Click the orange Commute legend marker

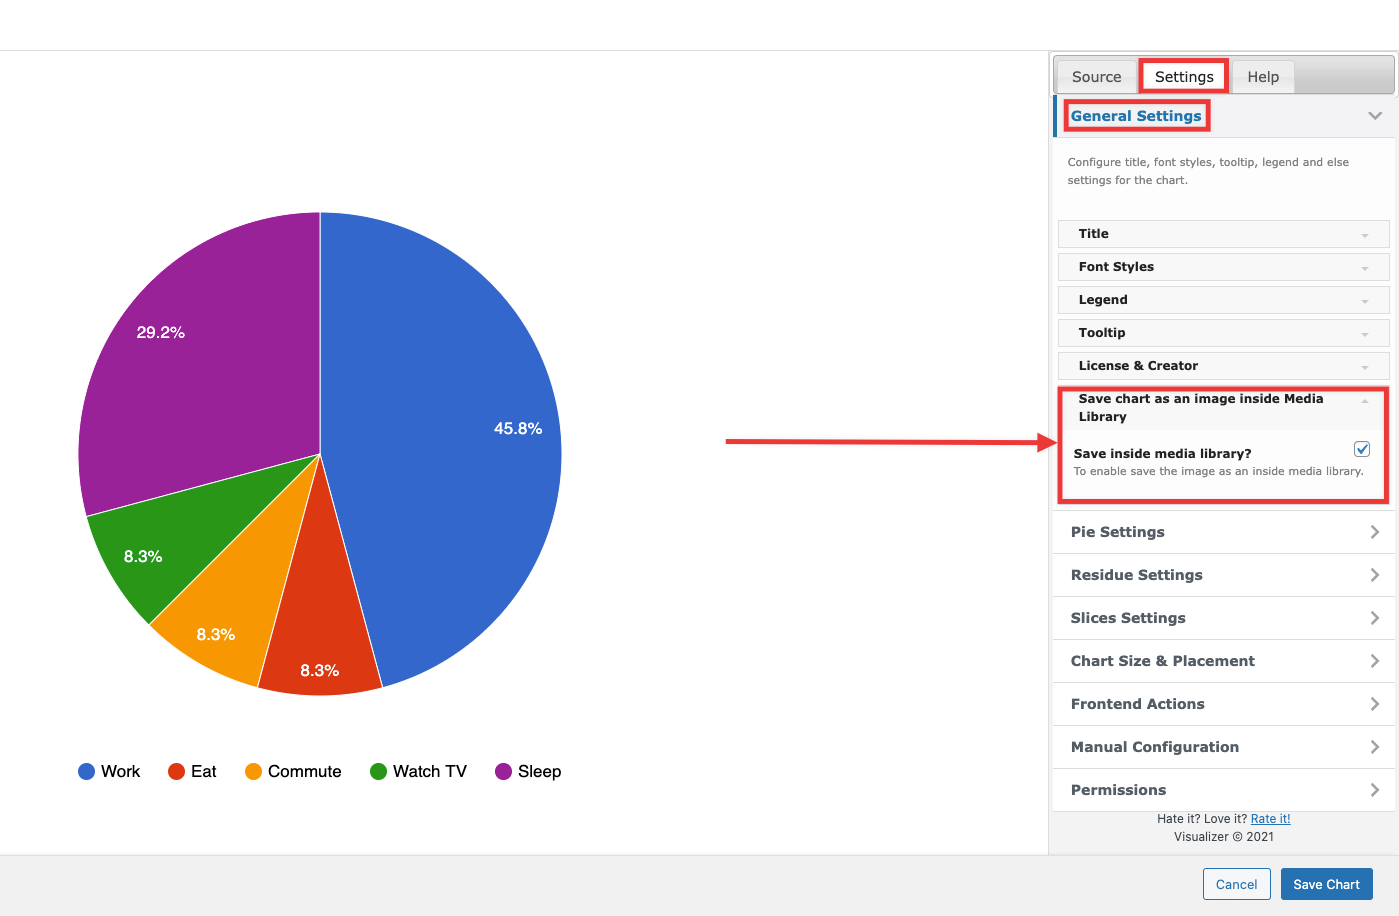(x=253, y=771)
